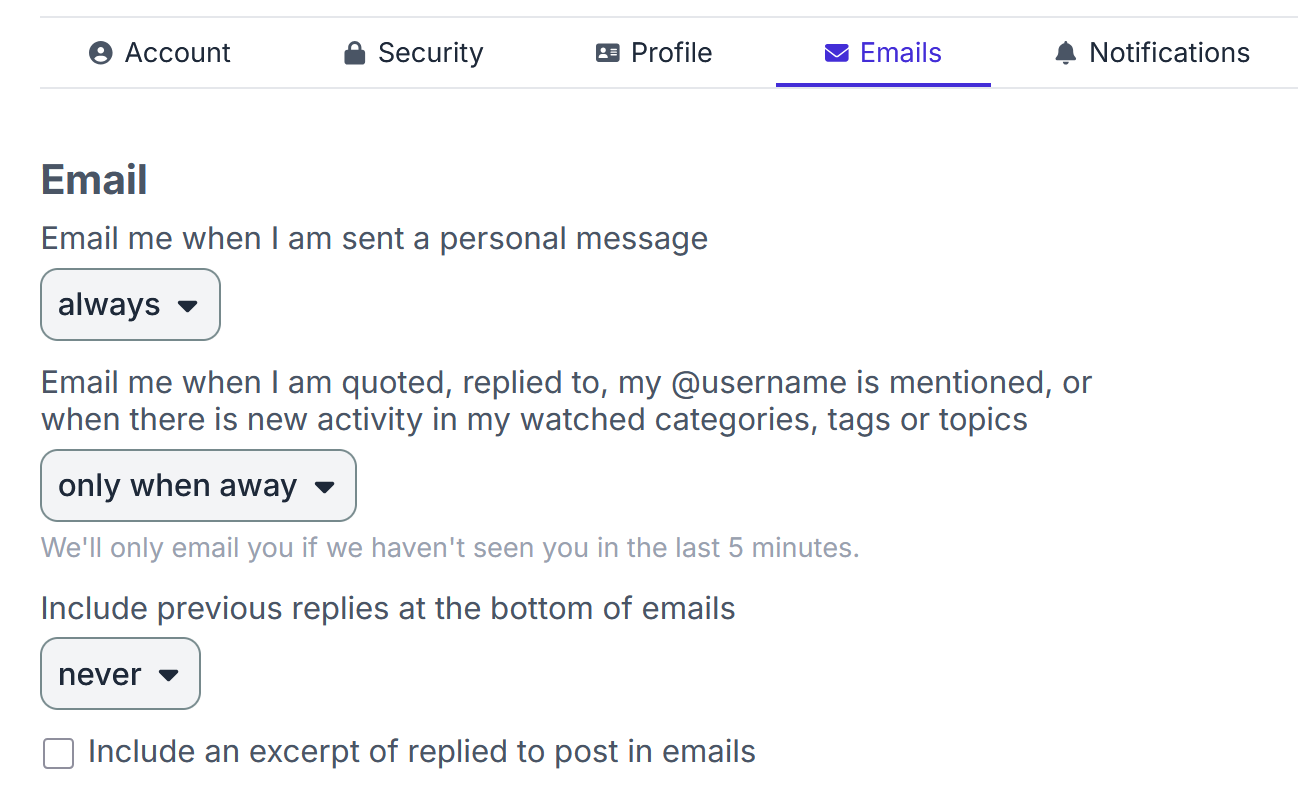Click the ID card icon beside Profile
This screenshot has width=1298, height=788.
[607, 53]
